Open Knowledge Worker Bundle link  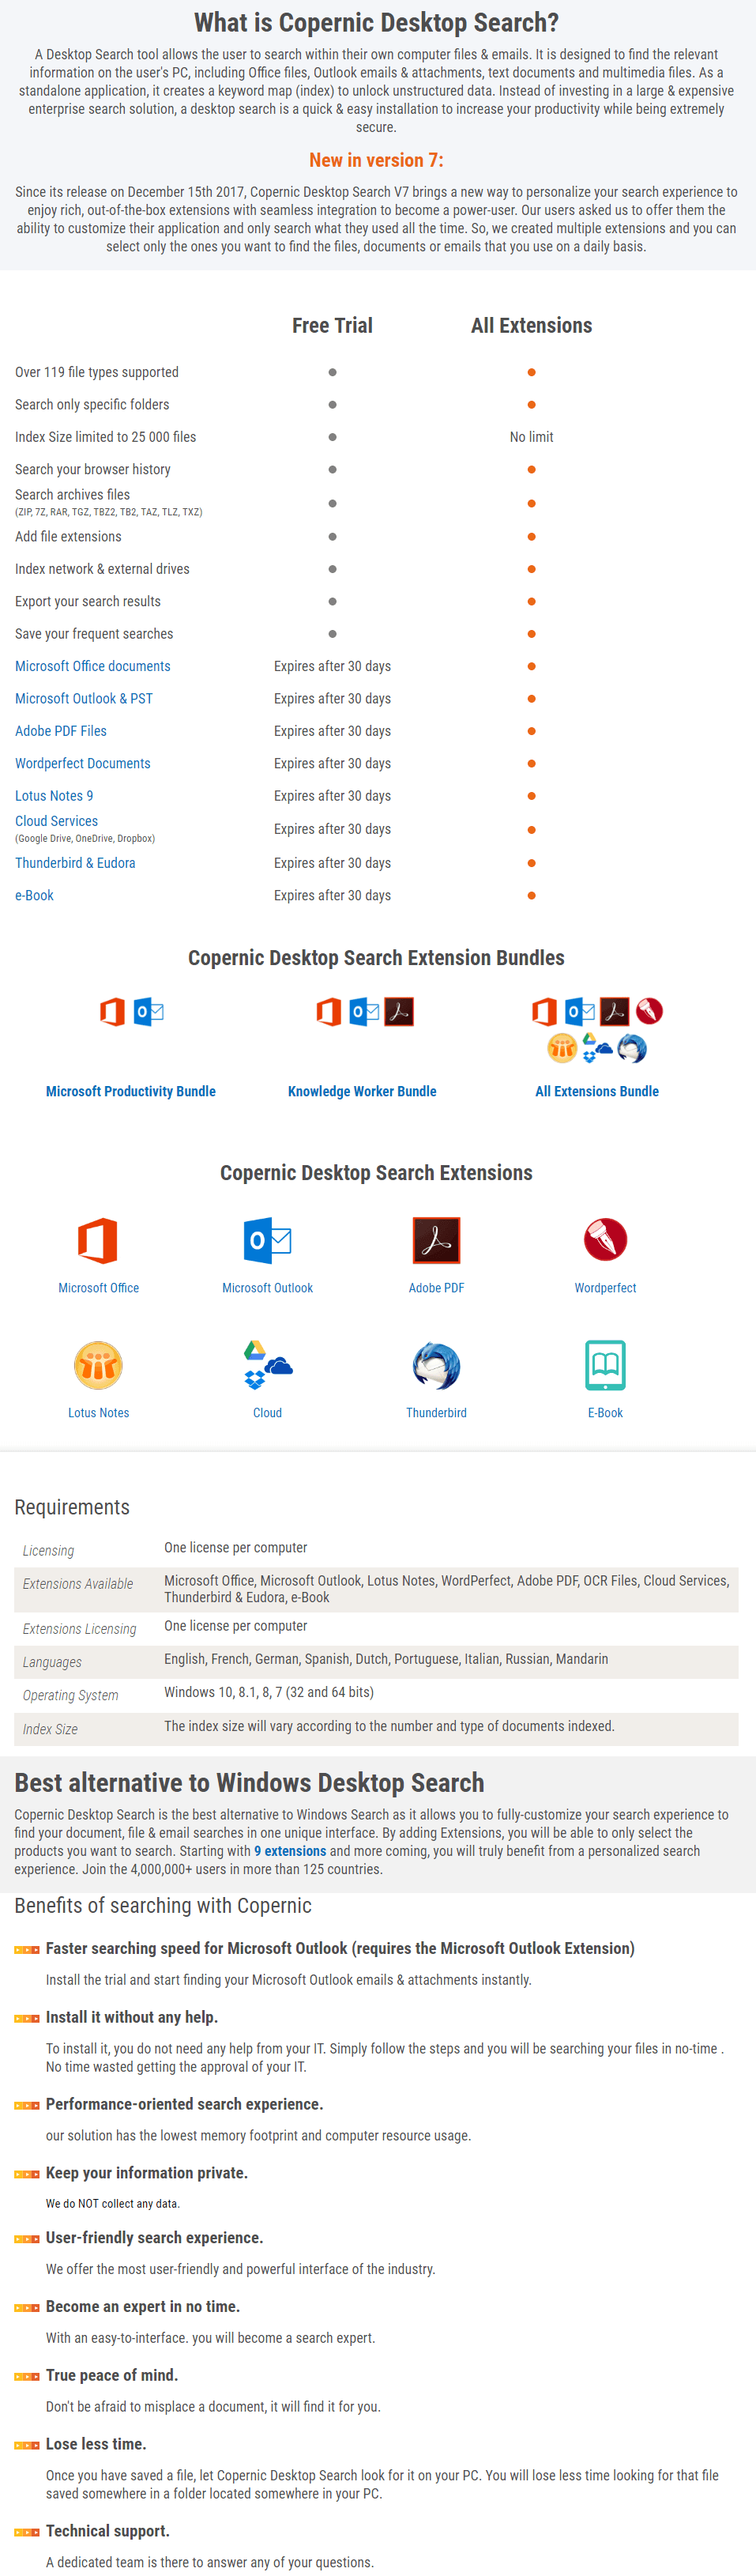362,1091
